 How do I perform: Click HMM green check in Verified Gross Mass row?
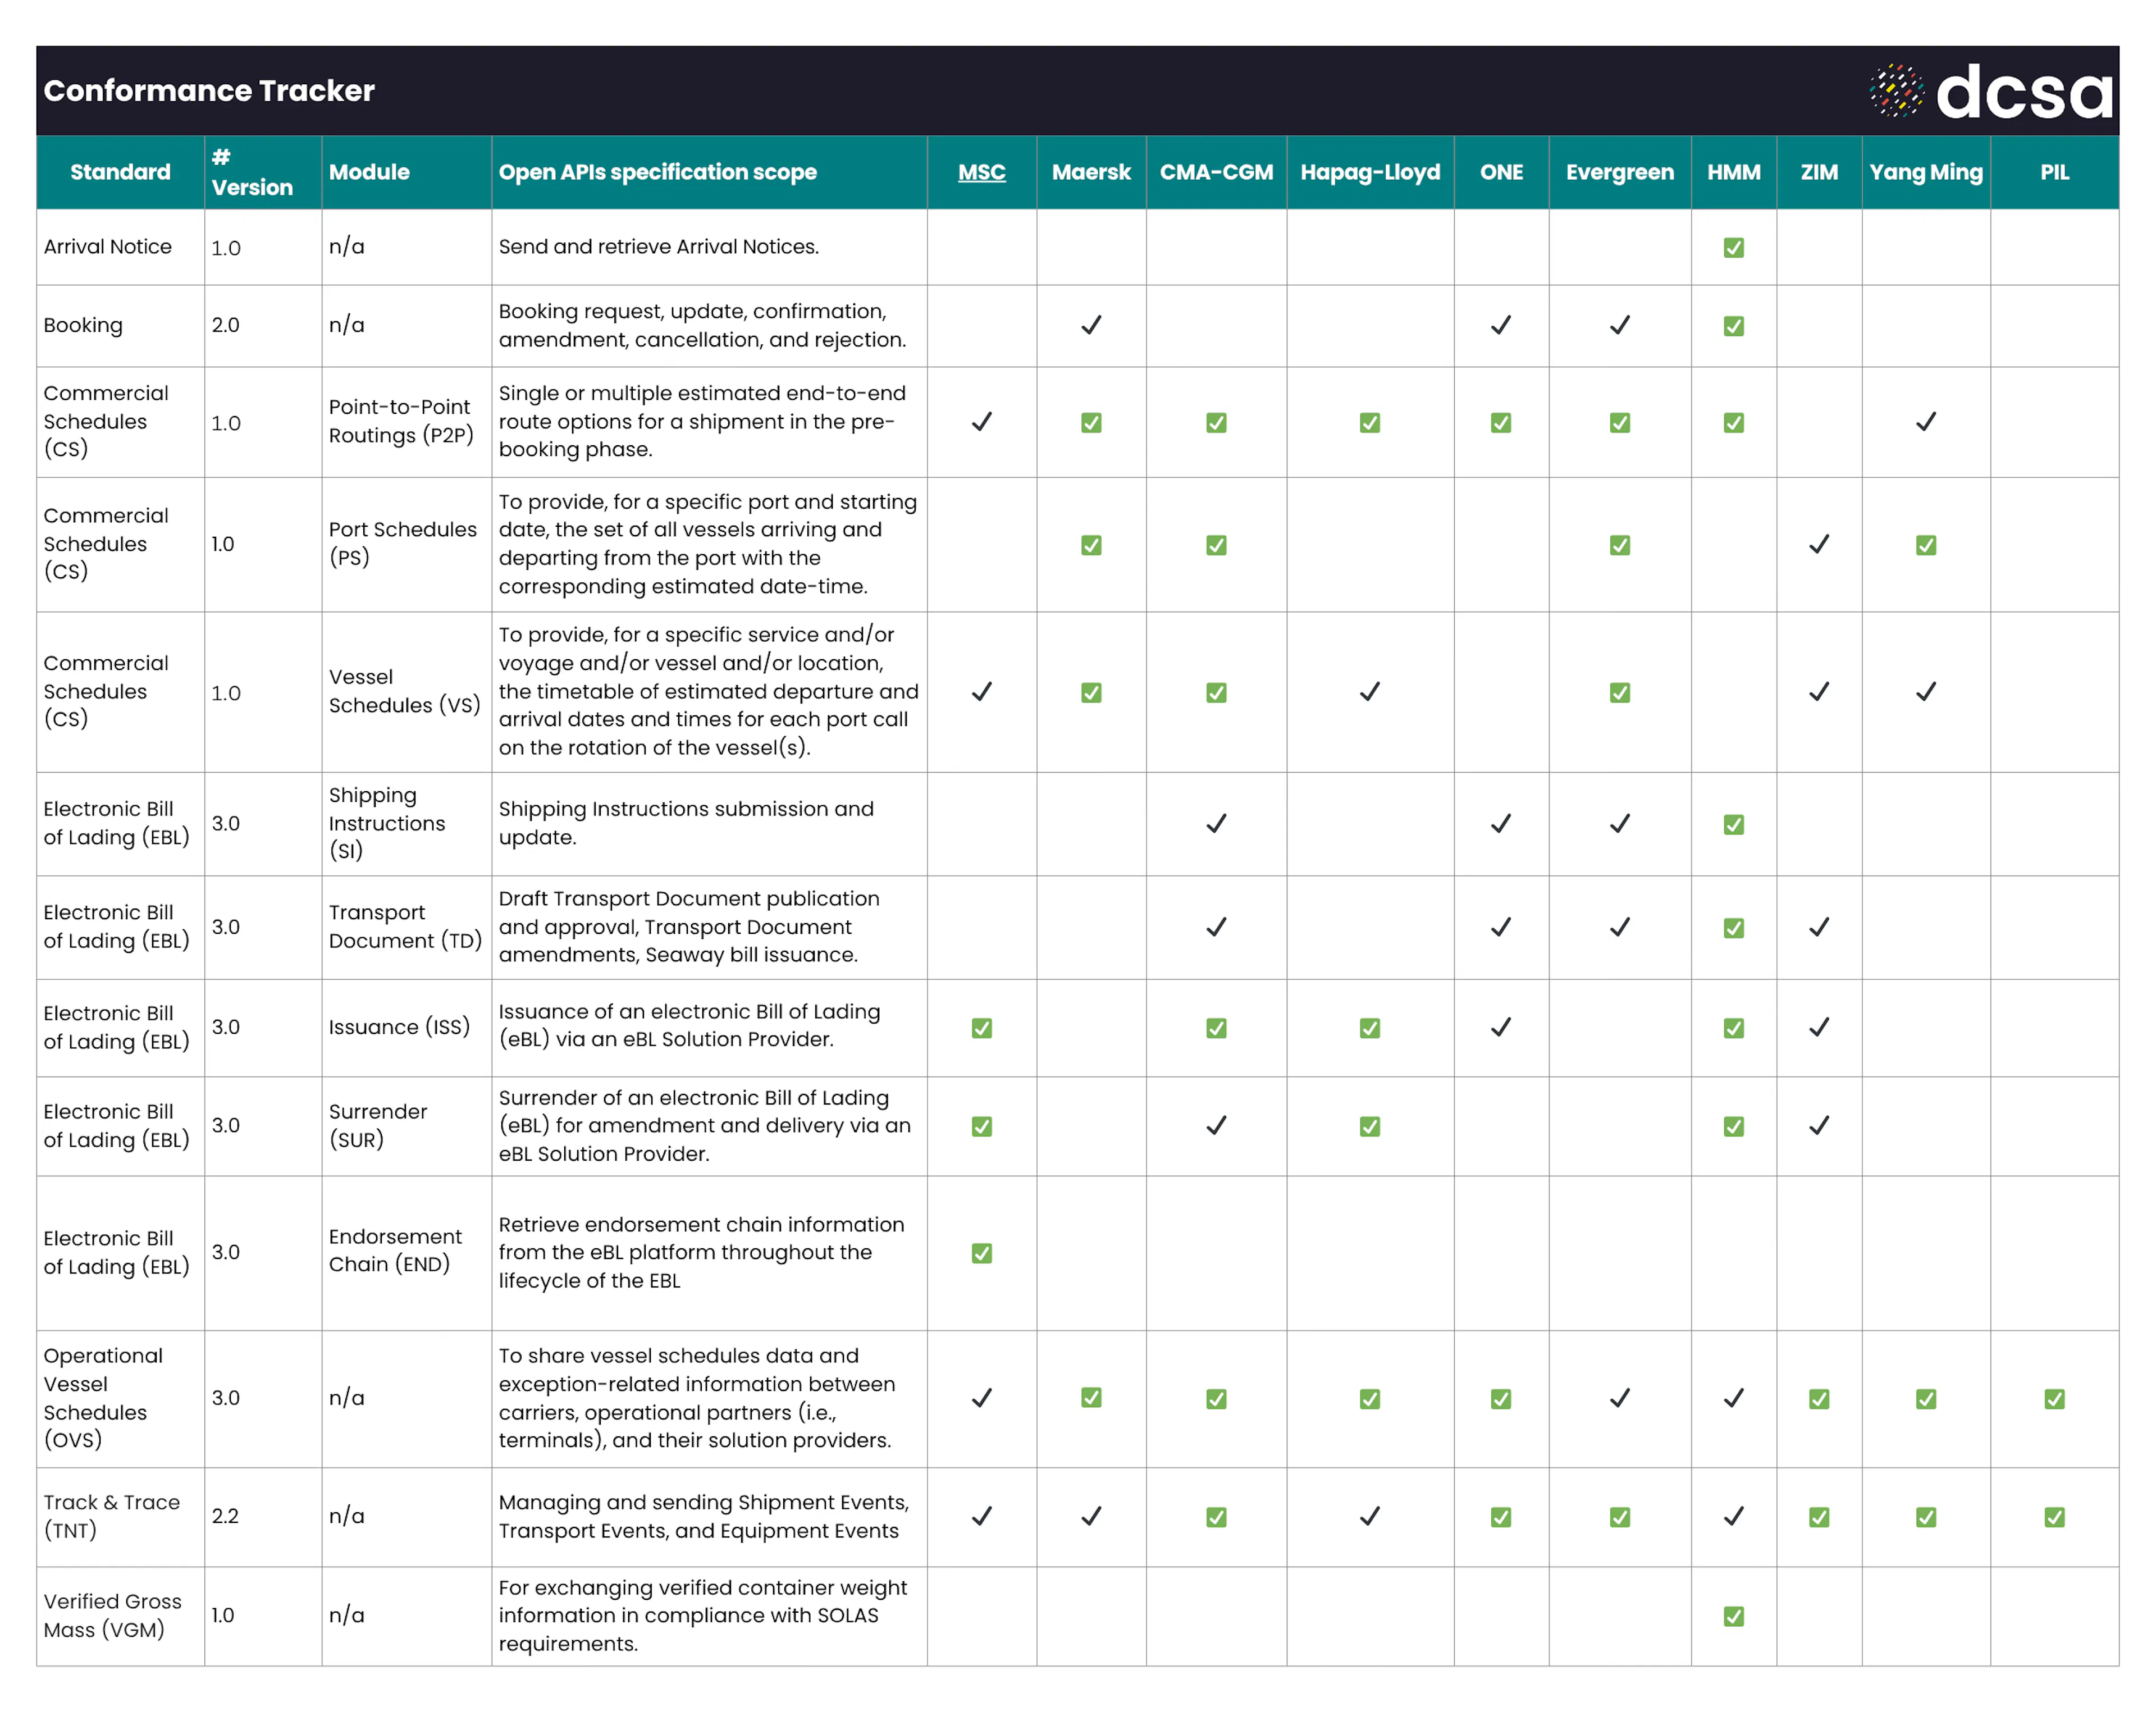(1733, 1615)
